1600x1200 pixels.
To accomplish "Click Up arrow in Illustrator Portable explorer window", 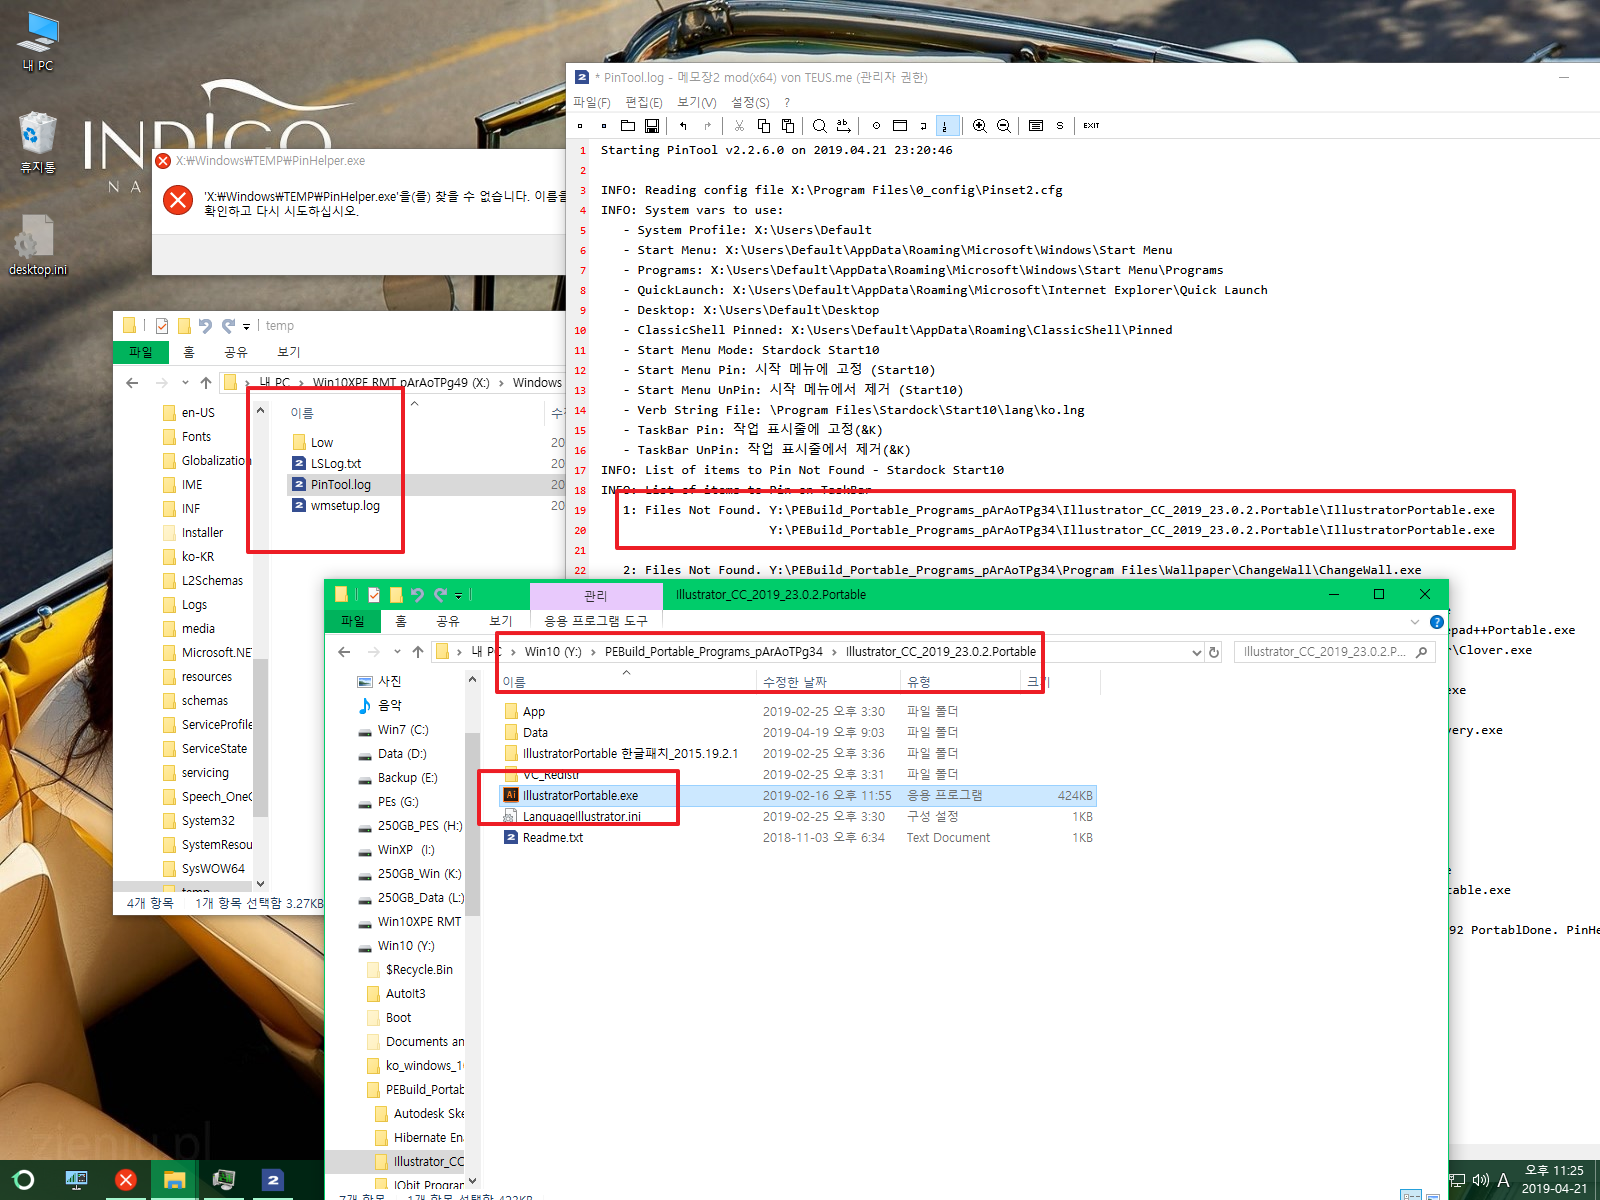I will click(x=418, y=652).
